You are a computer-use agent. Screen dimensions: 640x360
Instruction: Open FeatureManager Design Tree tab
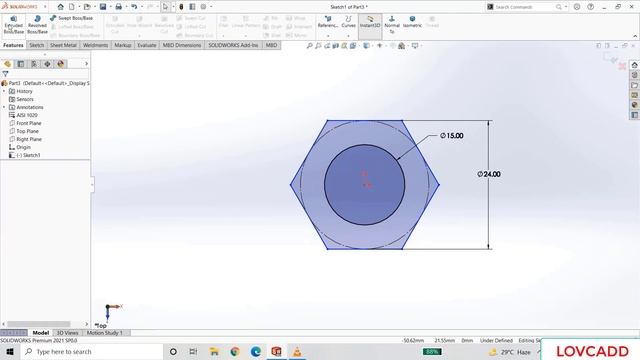(7, 64)
